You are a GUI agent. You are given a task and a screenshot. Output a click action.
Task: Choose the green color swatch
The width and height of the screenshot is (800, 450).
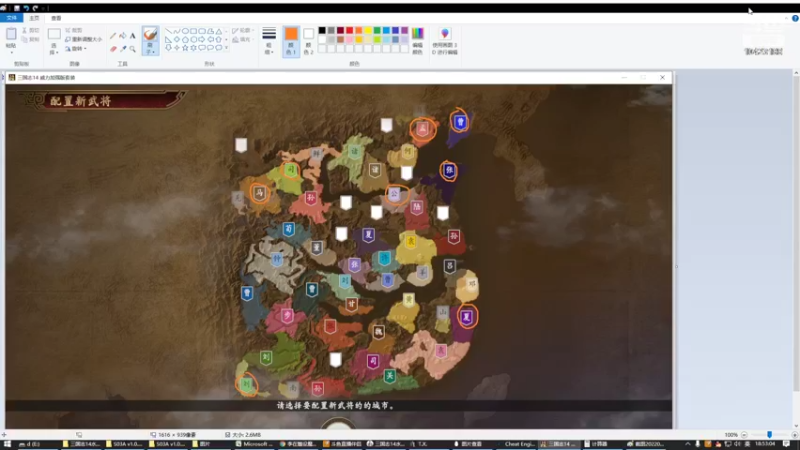coord(377,31)
